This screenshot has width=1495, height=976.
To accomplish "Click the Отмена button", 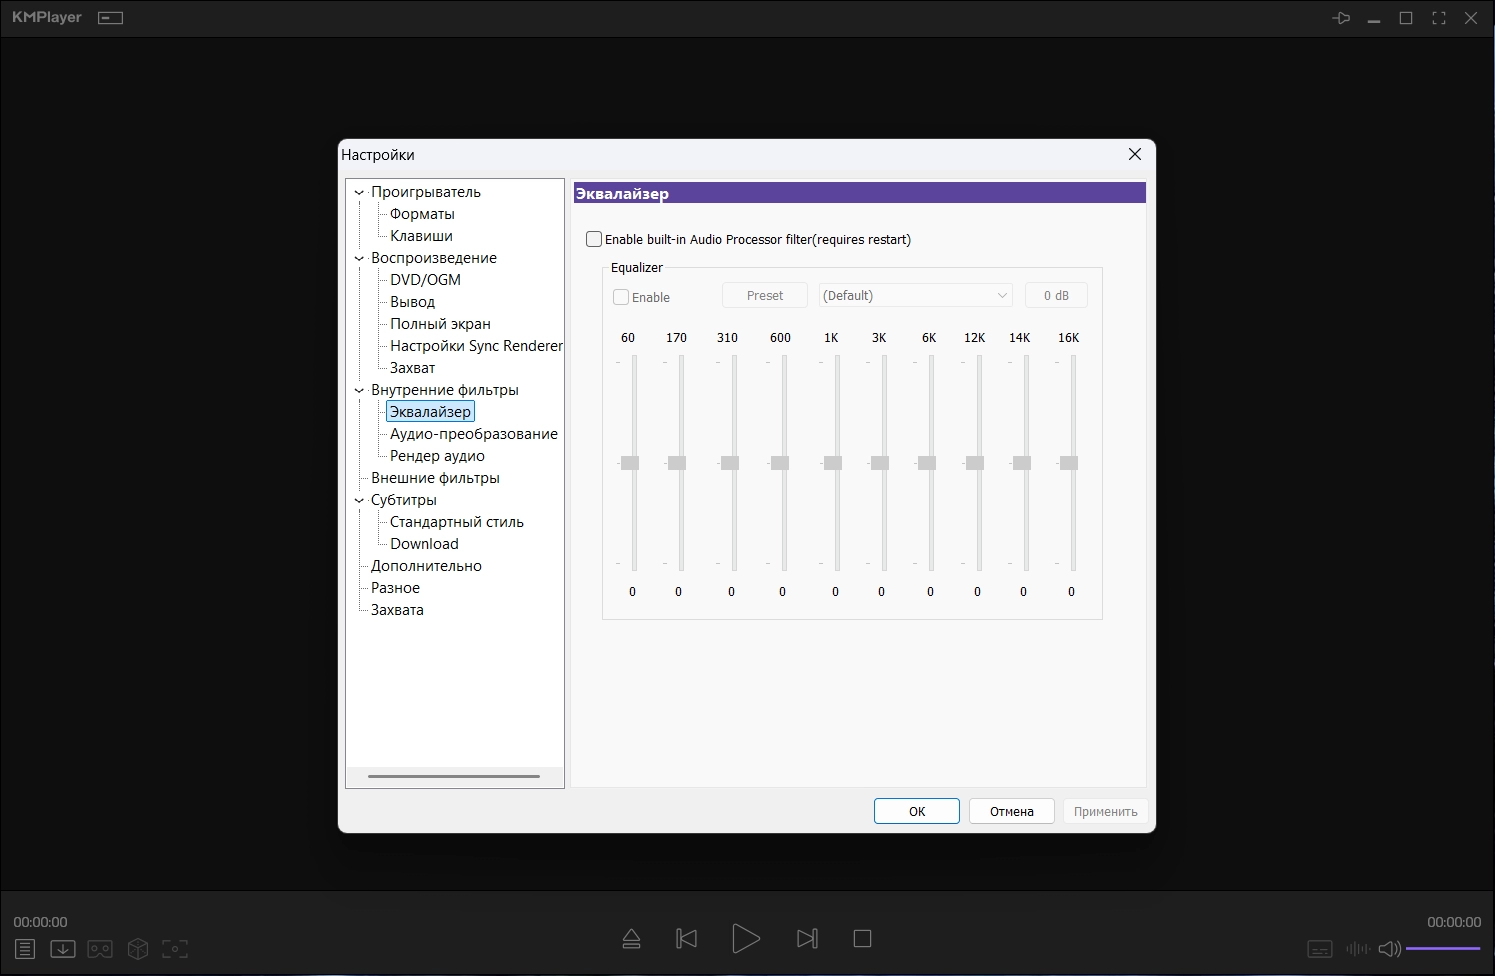I will 1012,811.
